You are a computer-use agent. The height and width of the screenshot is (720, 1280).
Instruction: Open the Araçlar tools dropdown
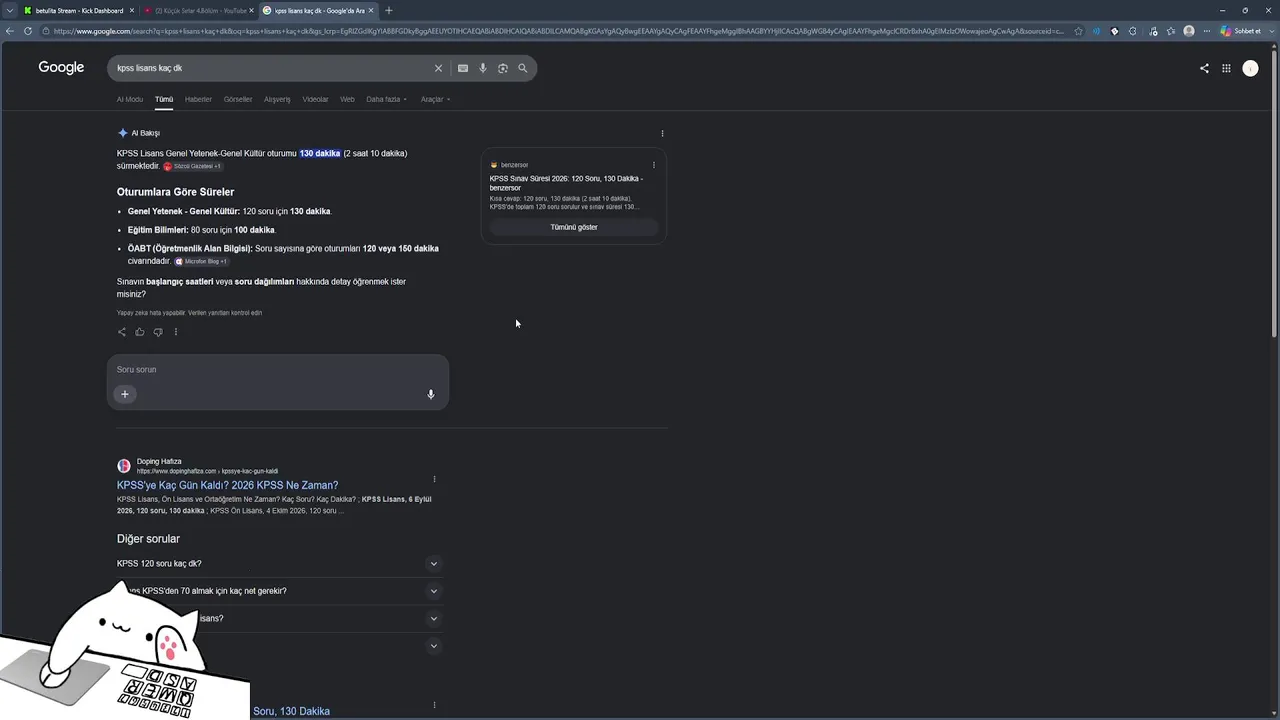435,99
